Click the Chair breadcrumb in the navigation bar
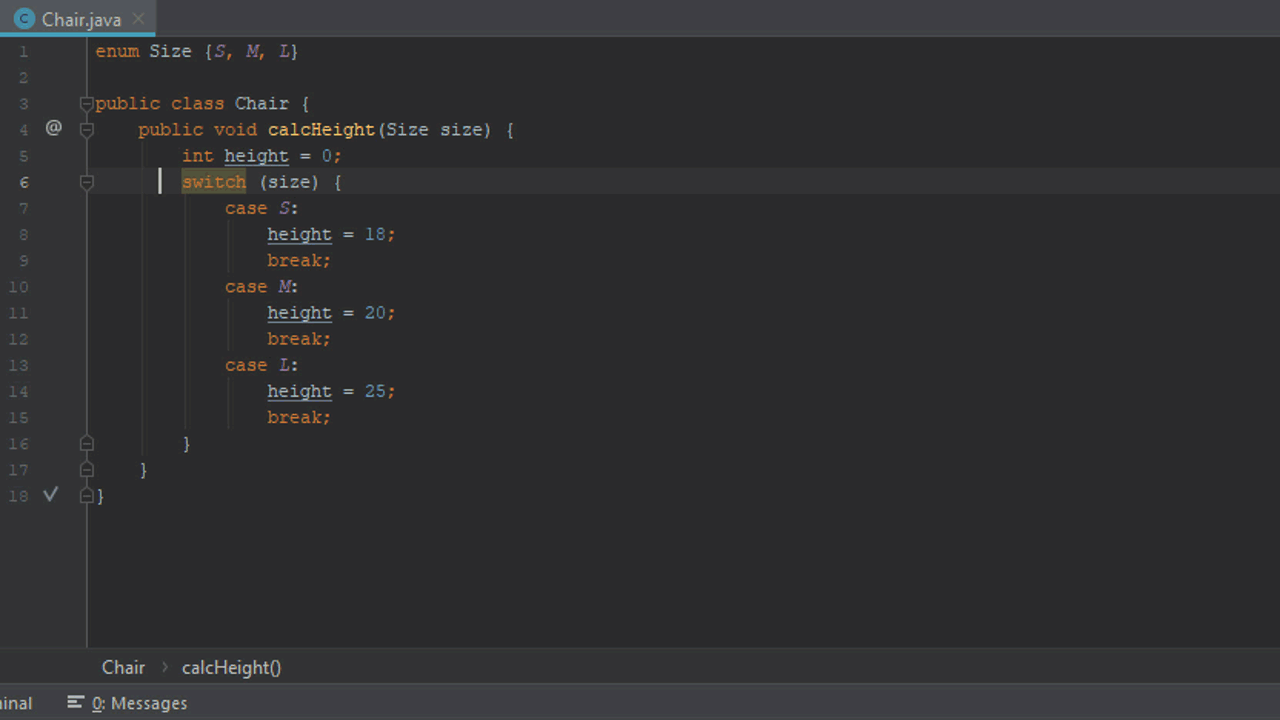The image size is (1280, 720). click(x=123, y=667)
